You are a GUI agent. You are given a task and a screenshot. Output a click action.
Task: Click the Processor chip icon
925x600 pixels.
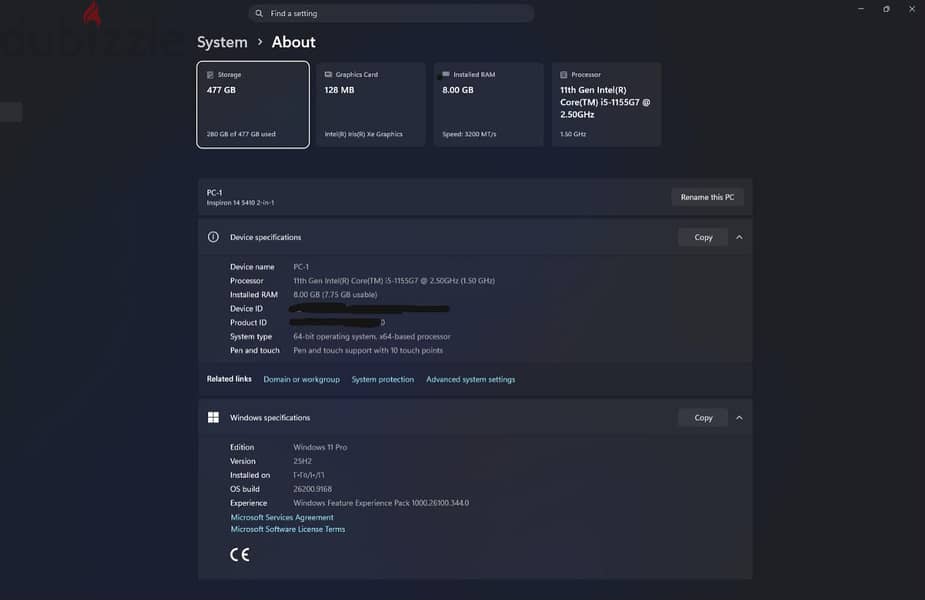tap(563, 75)
